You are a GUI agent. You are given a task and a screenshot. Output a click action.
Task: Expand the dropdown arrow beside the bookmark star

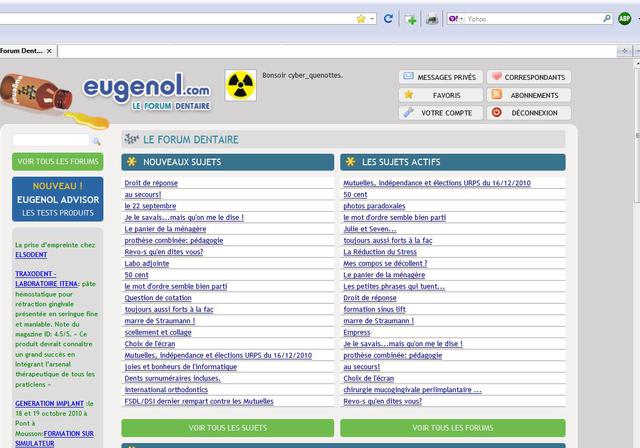click(372, 19)
